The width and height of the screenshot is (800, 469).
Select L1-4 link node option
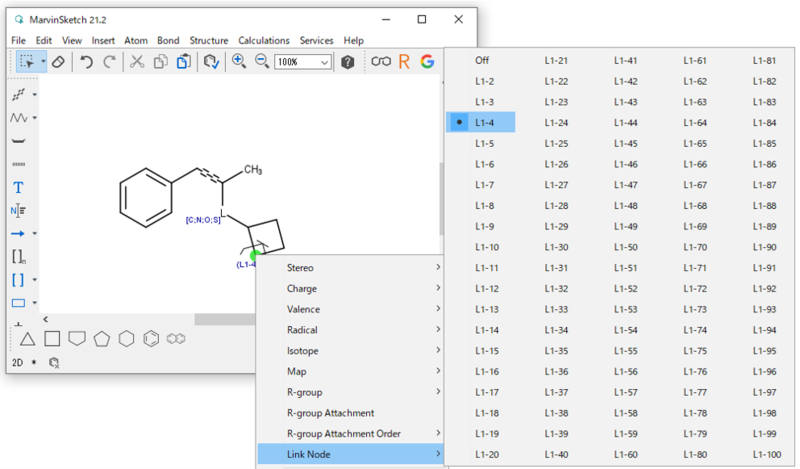coord(484,122)
